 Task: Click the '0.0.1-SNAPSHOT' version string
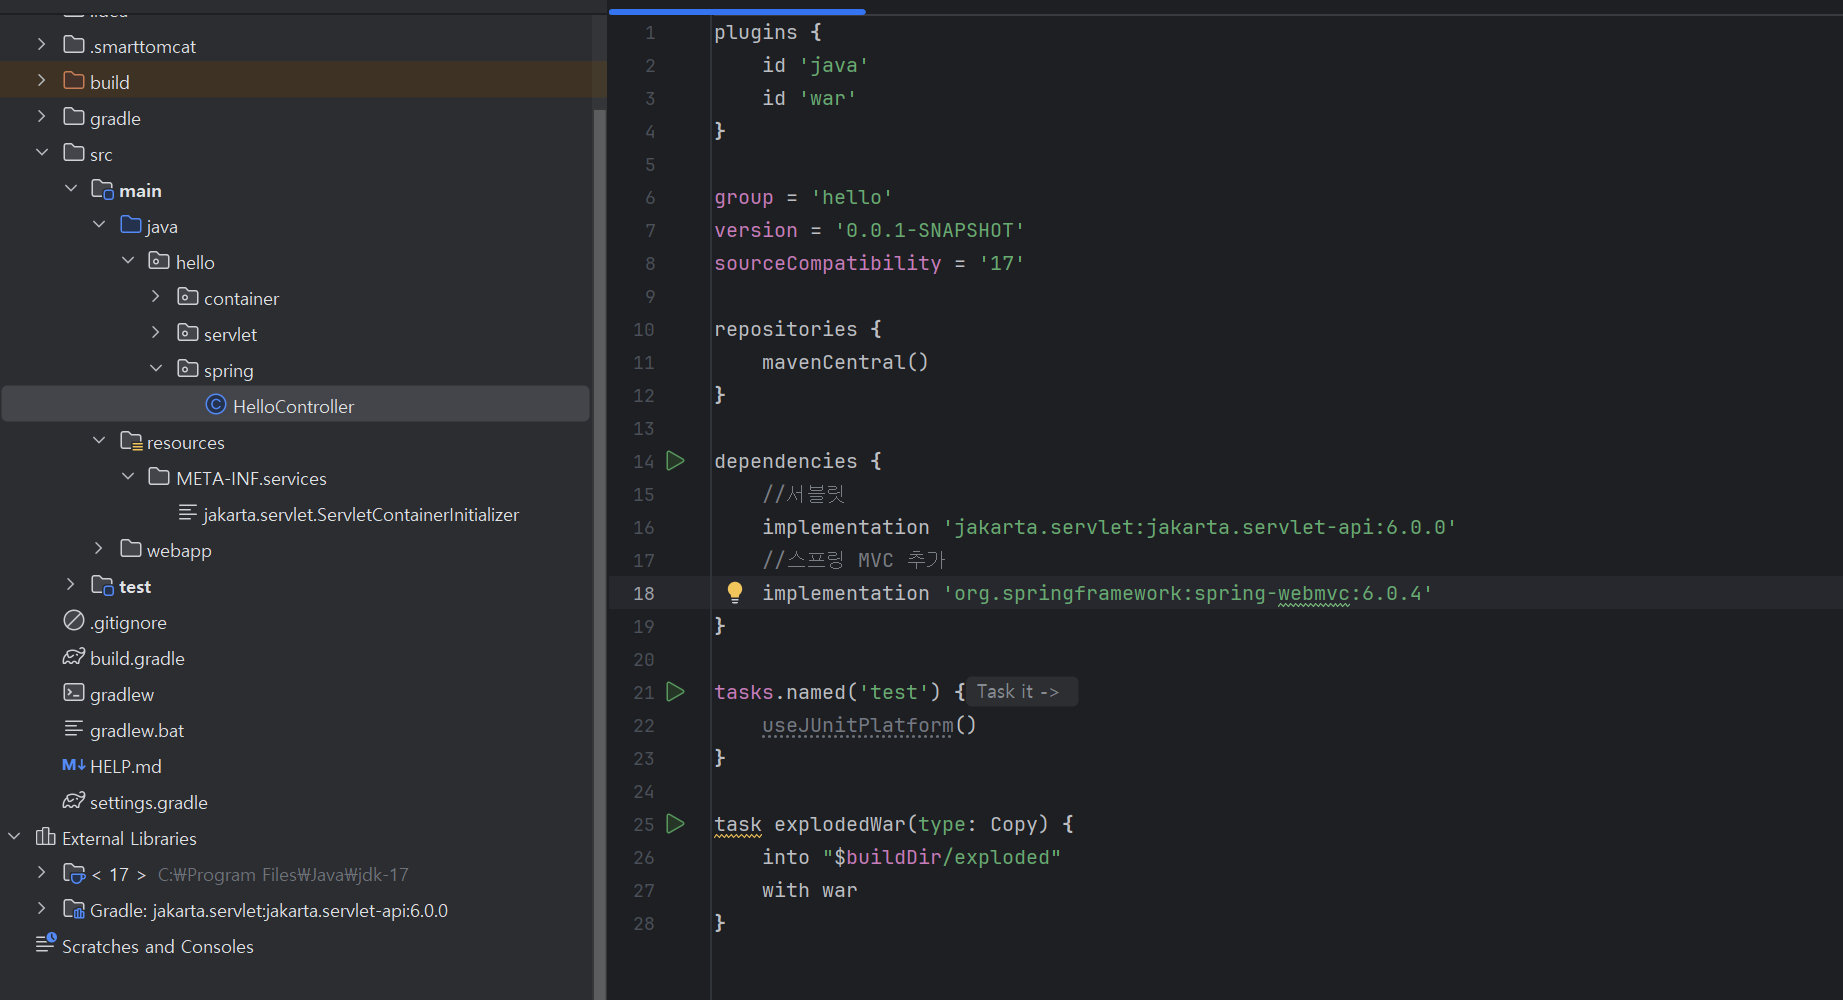tap(930, 230)
